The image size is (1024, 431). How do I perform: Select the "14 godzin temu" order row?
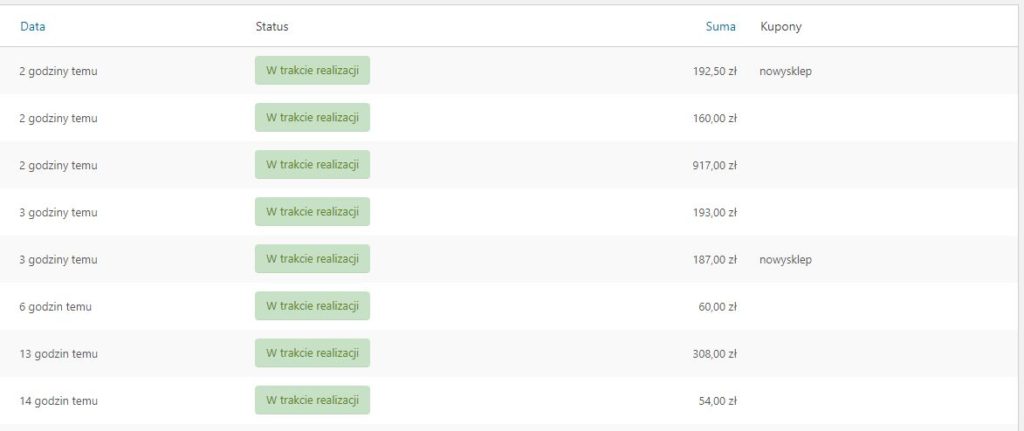59,401
